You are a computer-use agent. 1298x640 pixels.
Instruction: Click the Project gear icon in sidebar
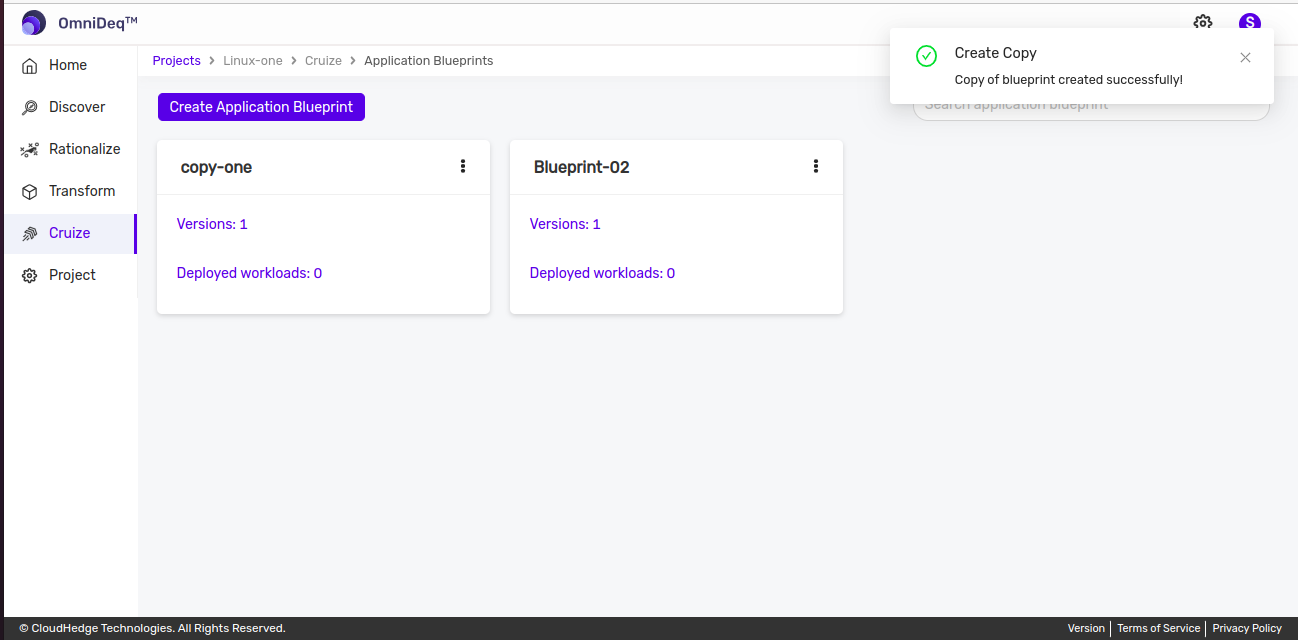[30, 275]
